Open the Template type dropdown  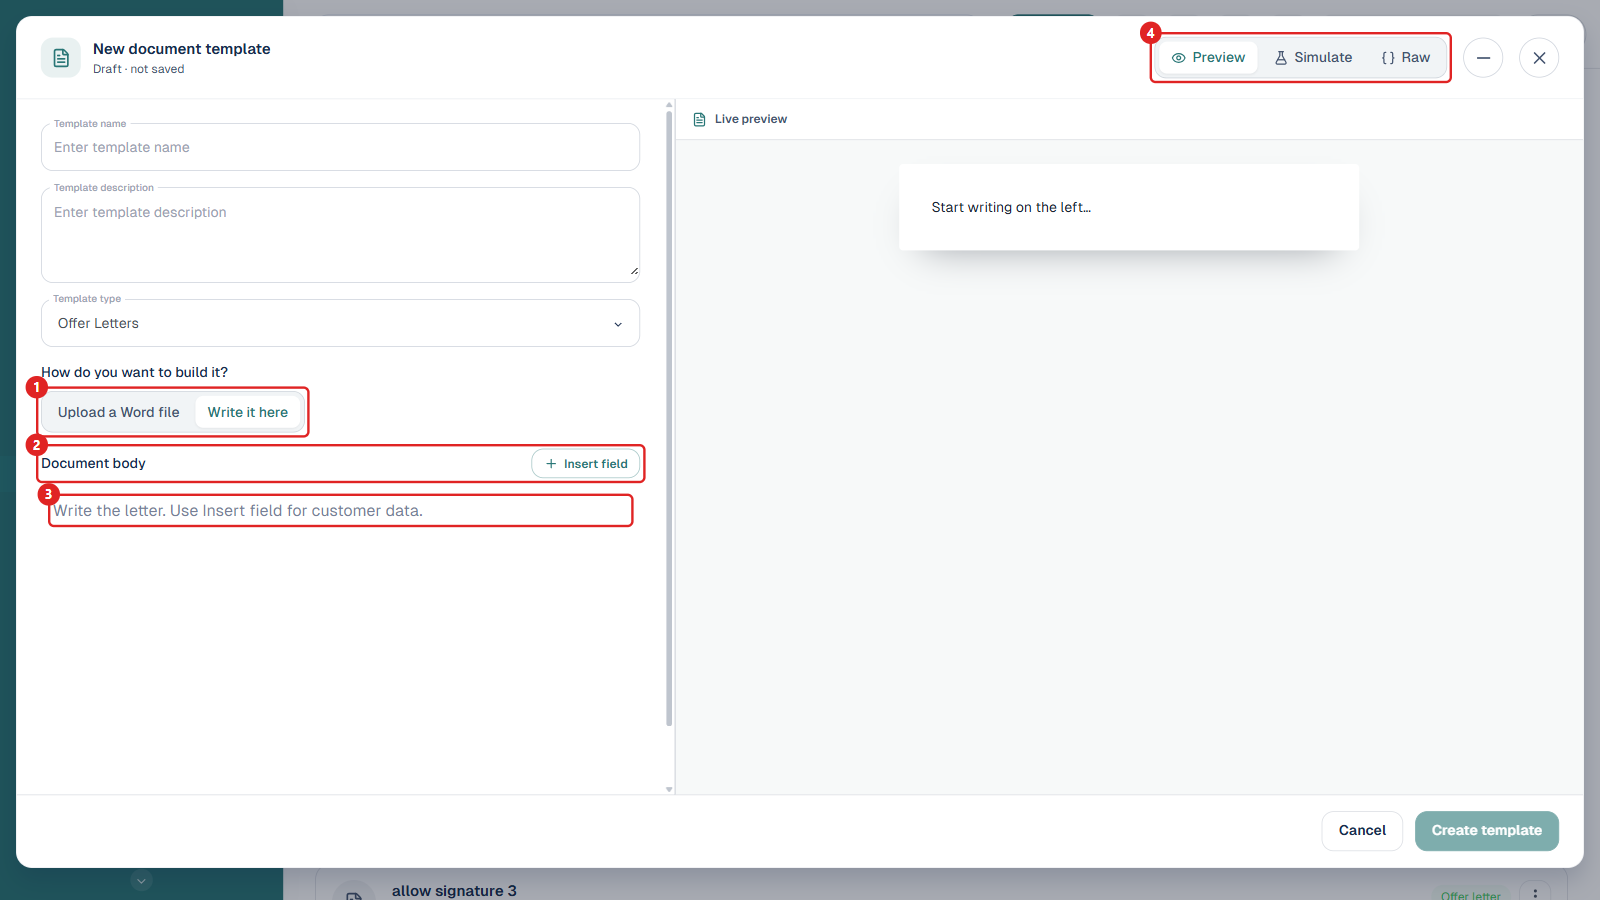pos(340,323)
